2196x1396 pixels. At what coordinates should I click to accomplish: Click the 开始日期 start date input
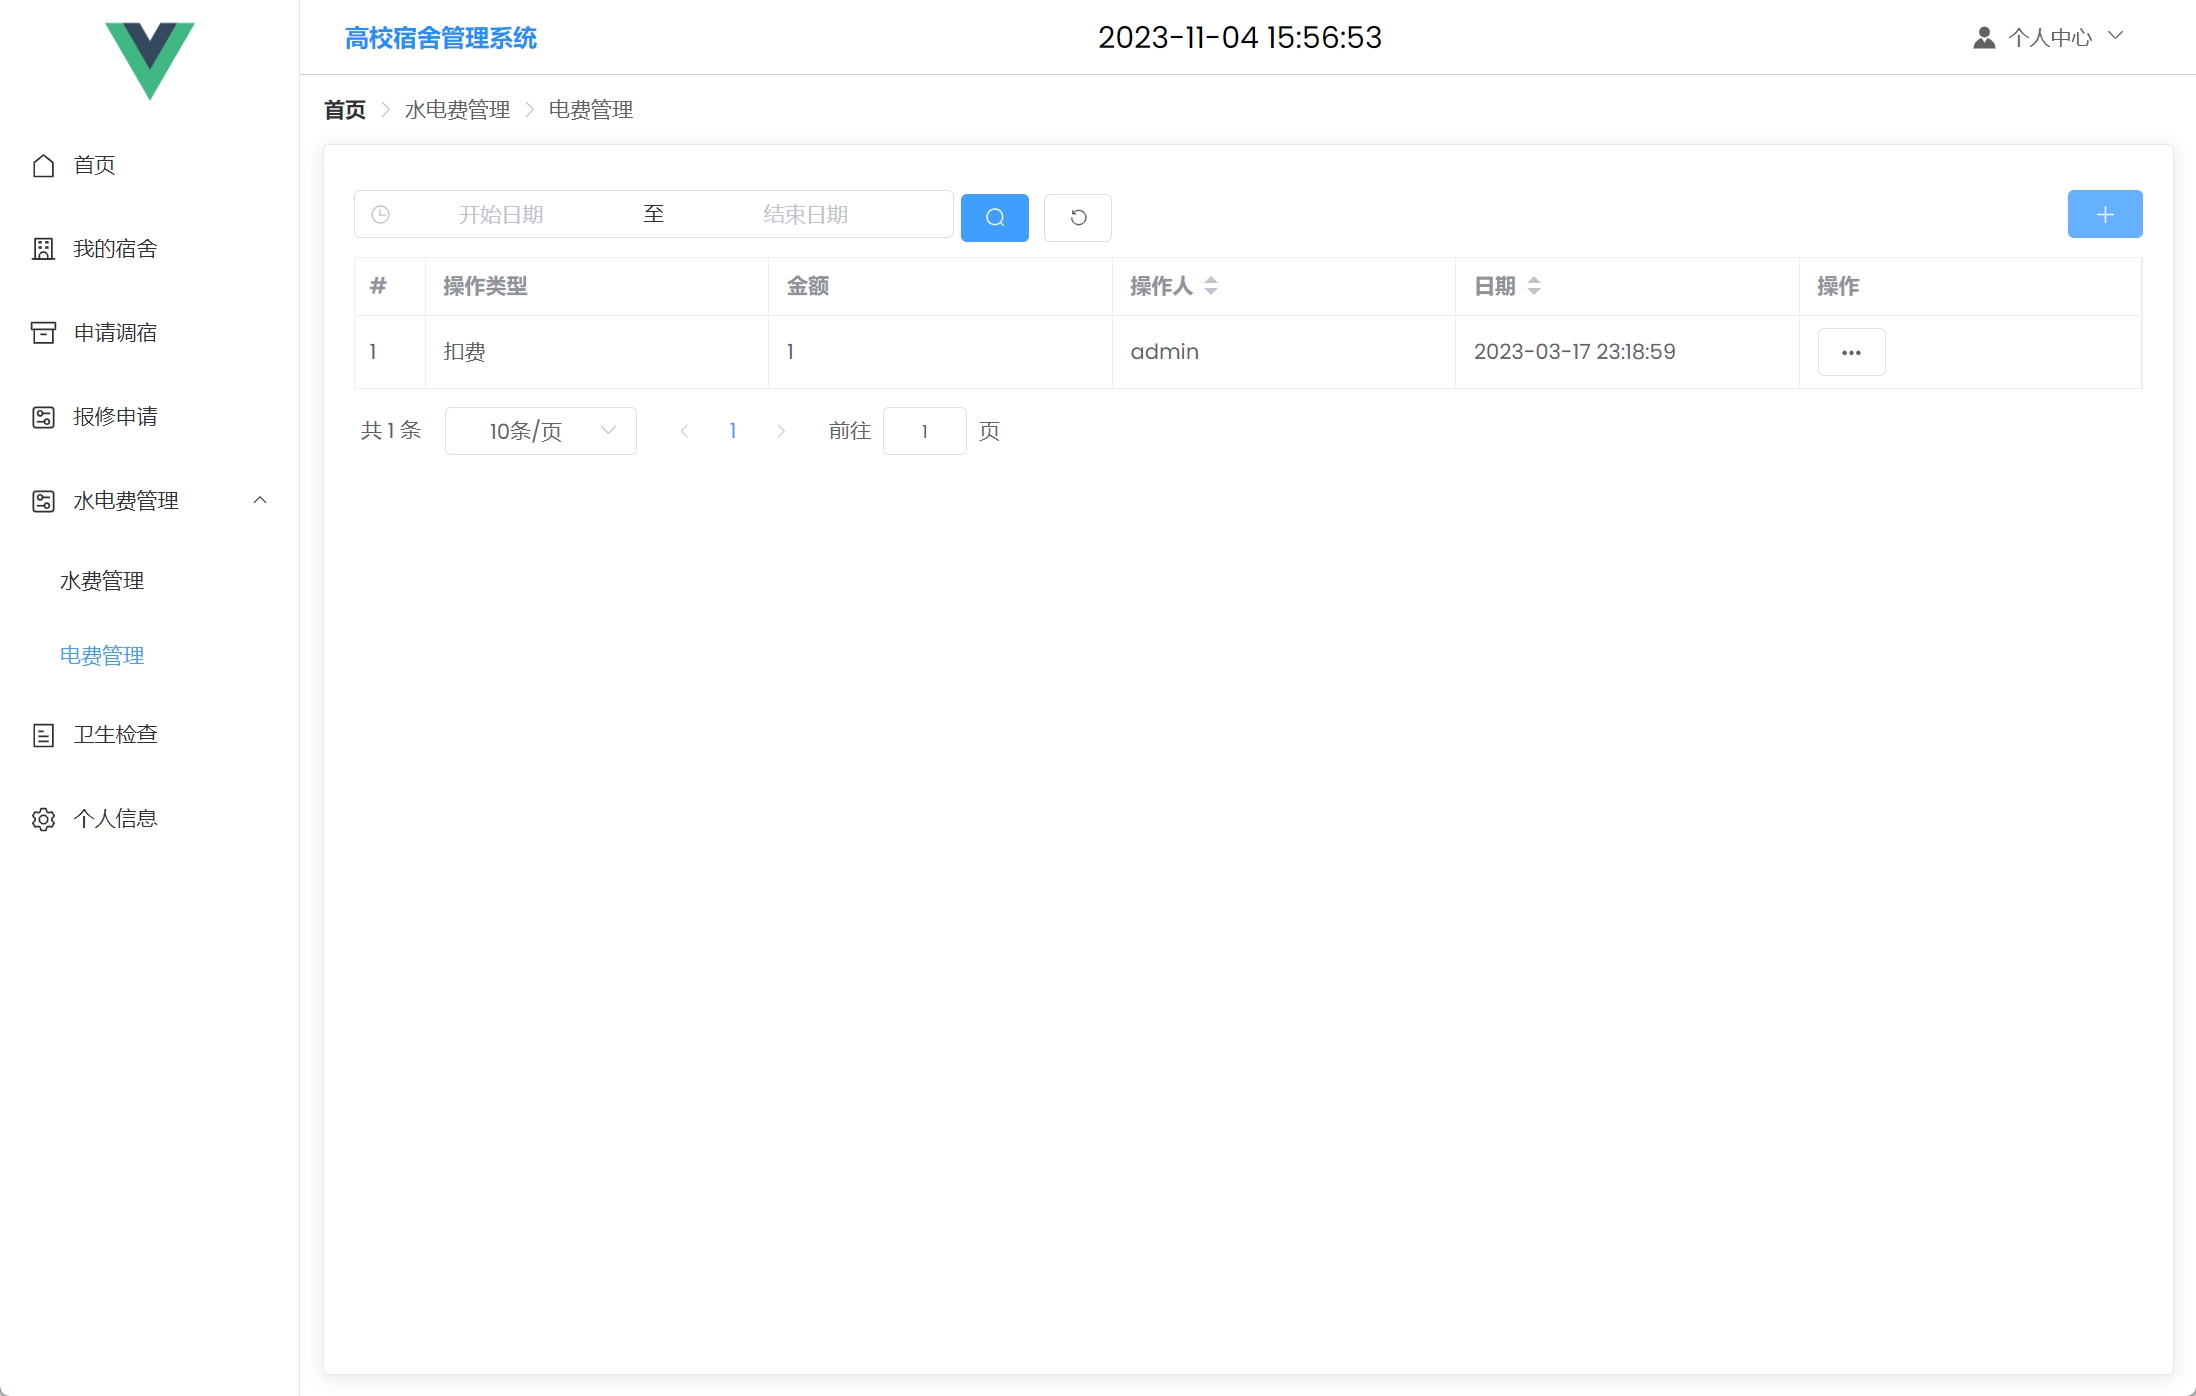501,215
